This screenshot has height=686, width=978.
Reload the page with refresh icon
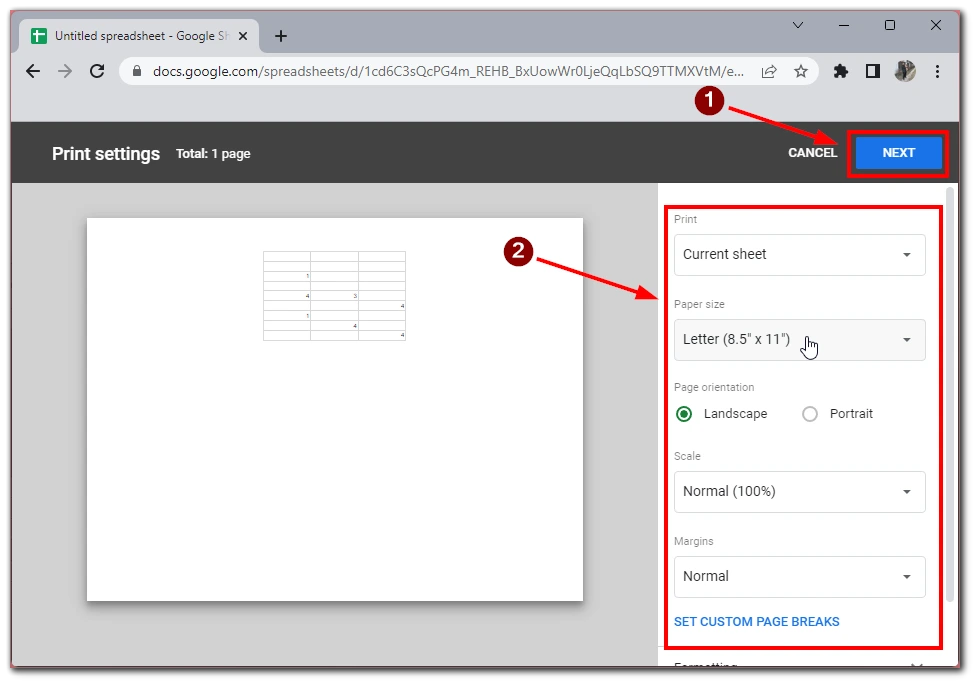97,71
